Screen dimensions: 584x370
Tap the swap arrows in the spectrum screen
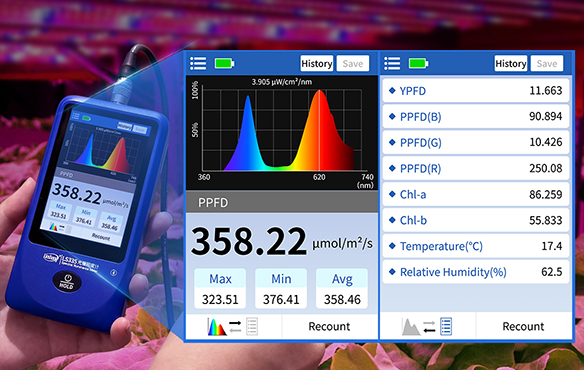[235, 327]
